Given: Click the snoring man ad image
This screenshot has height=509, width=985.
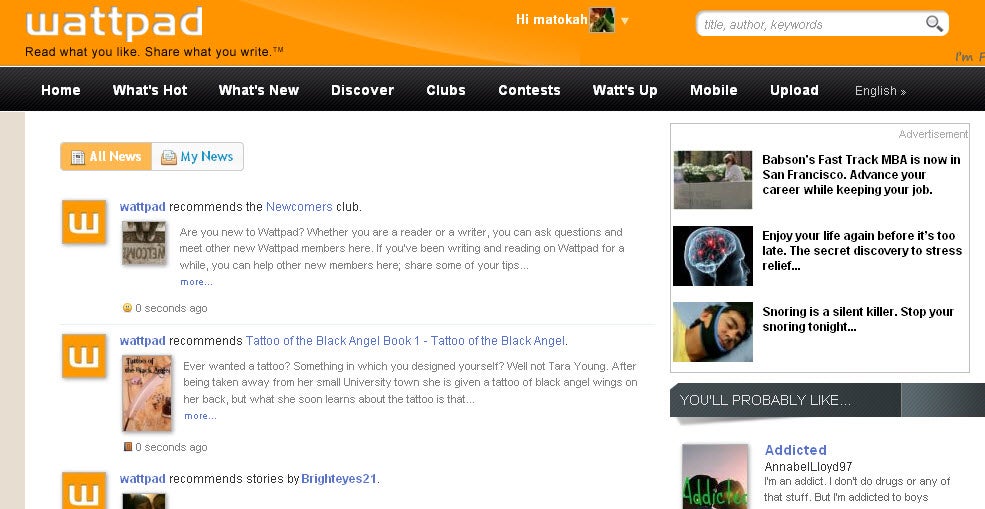Looking at the screenshot, I should [713, 332].
